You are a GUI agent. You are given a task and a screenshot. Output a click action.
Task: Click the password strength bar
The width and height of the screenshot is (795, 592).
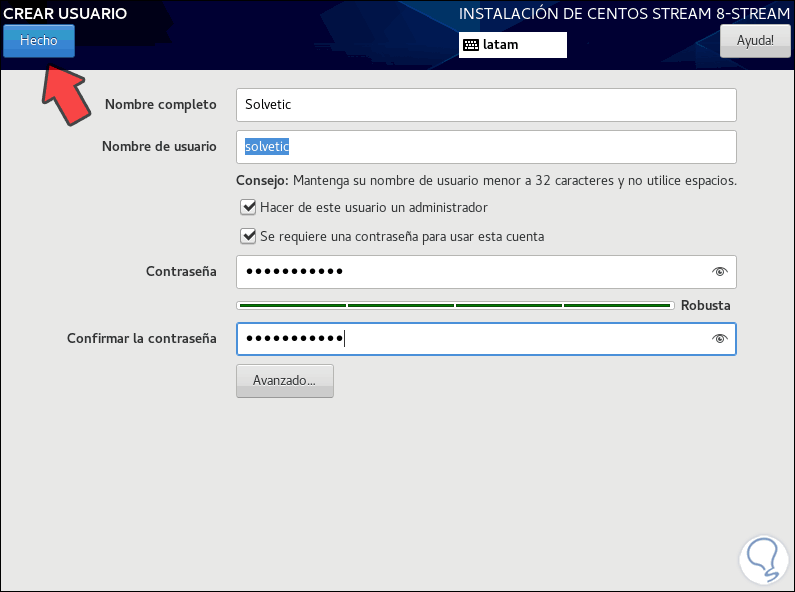(454, 305)
